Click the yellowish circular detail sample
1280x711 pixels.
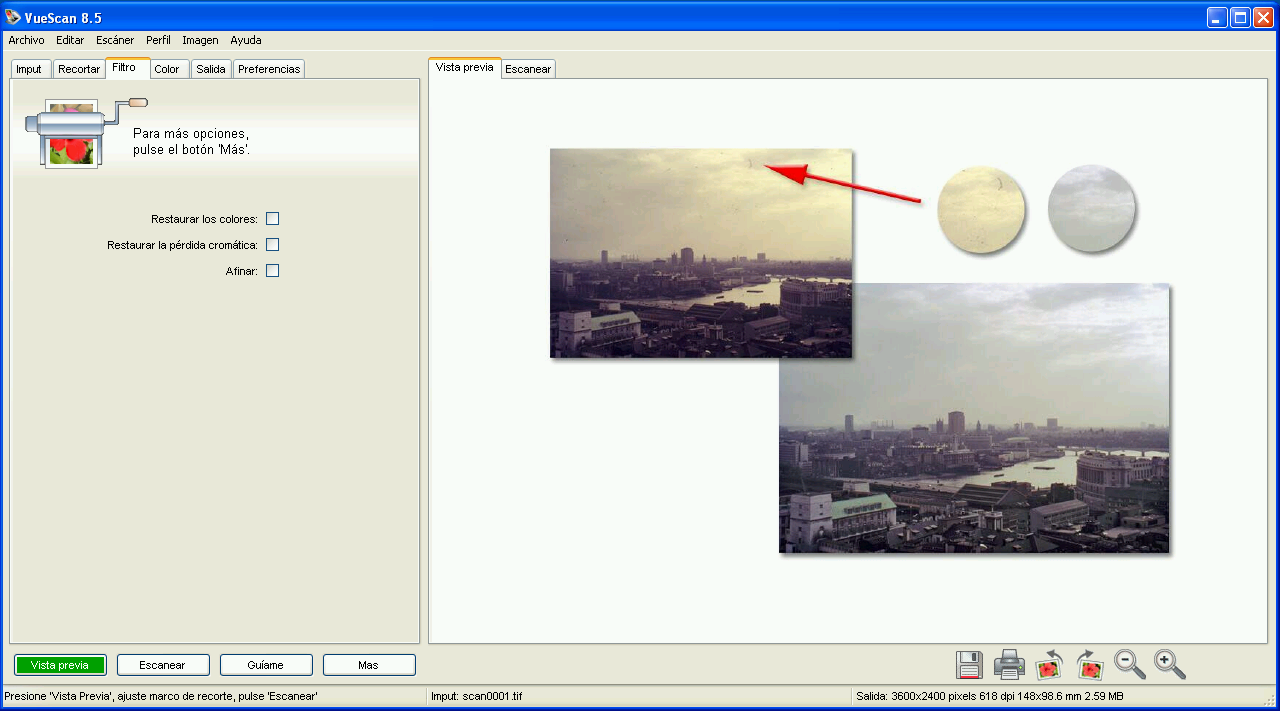(981, 208)
